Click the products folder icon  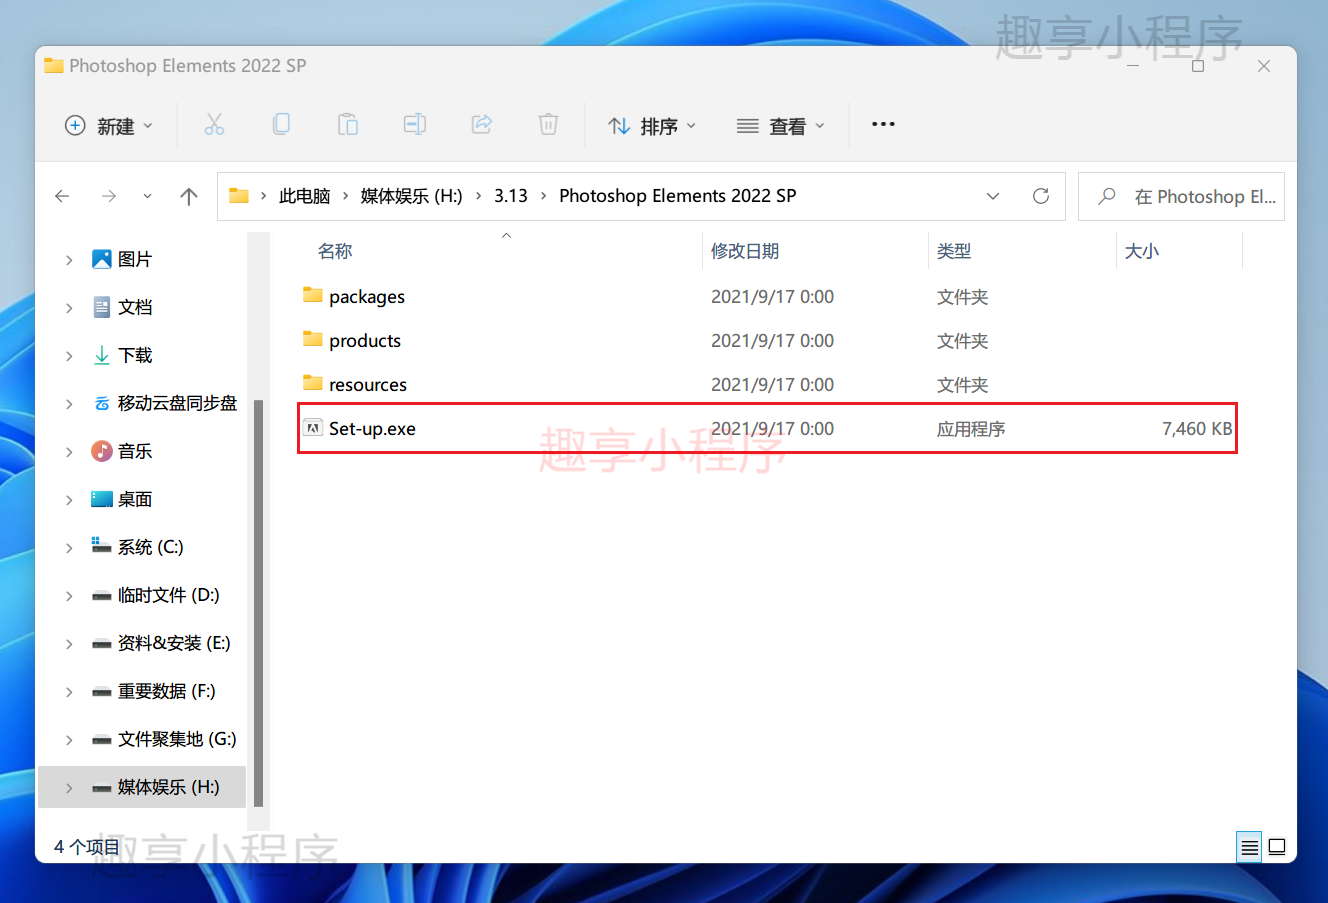(313, 339)
